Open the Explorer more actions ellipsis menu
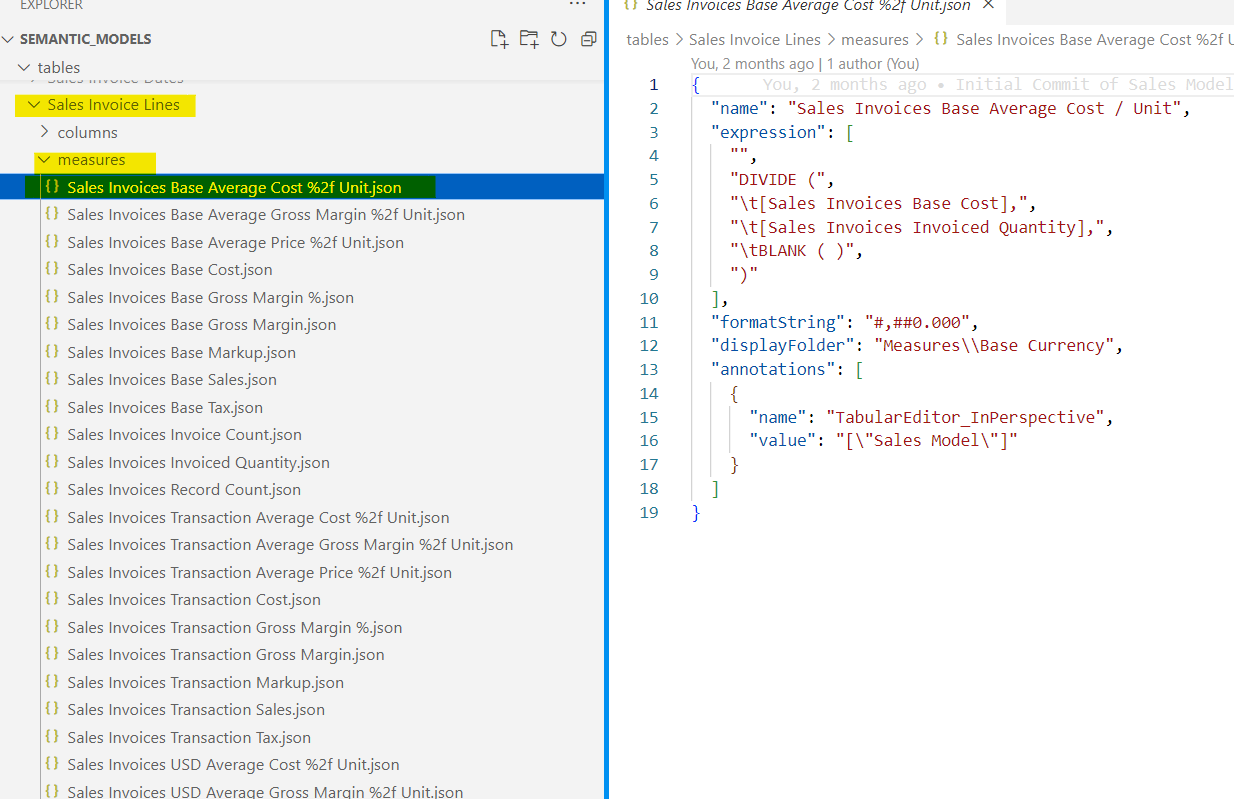Viewport: 1234px width, 799px height. click(x=577, y=5)
